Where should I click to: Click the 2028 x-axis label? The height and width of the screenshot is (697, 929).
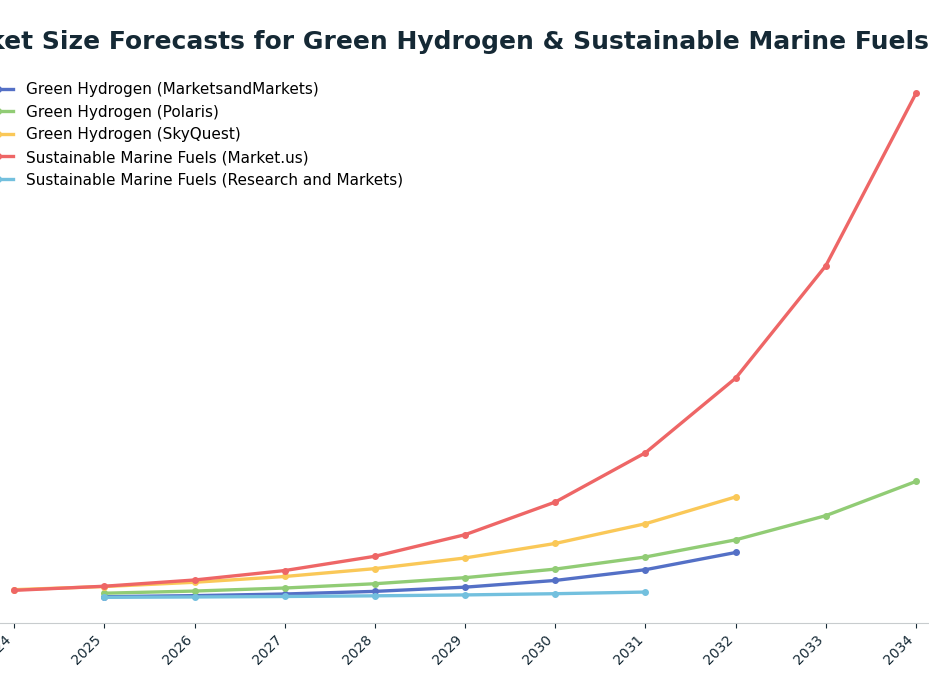pyautogui.click(x=358, y=650)
